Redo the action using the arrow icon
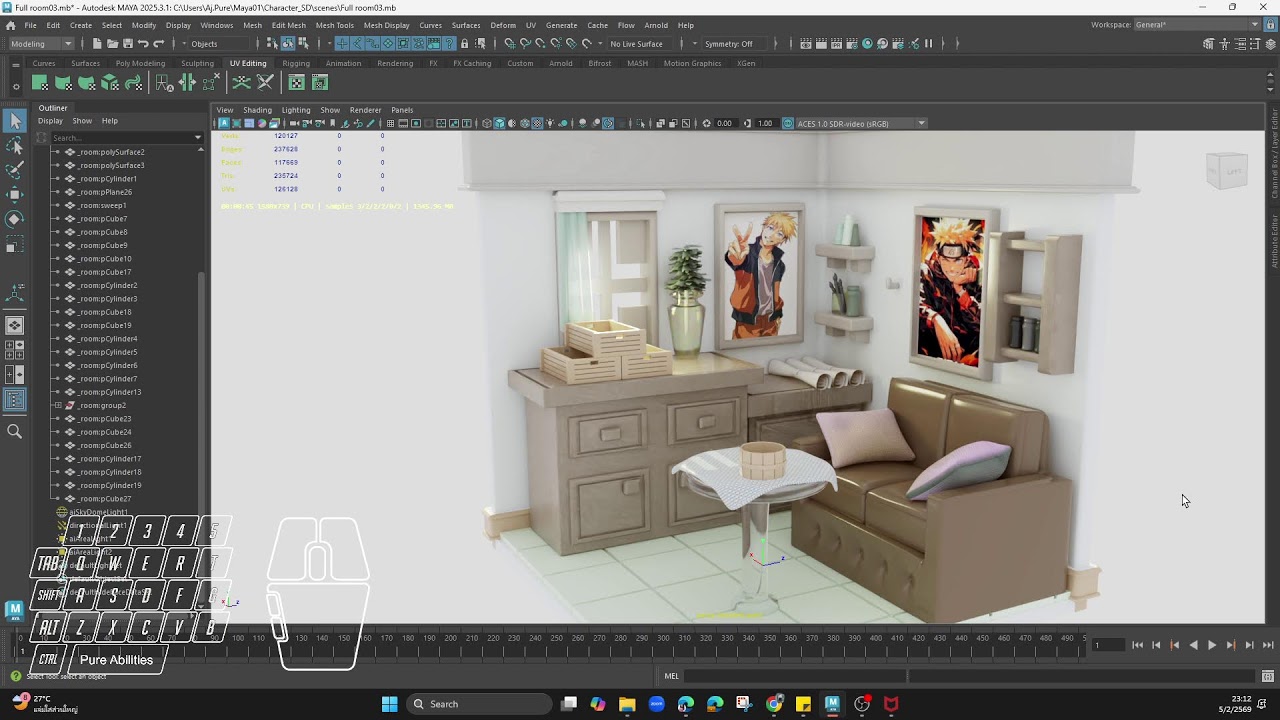 (x=158, y=44)
